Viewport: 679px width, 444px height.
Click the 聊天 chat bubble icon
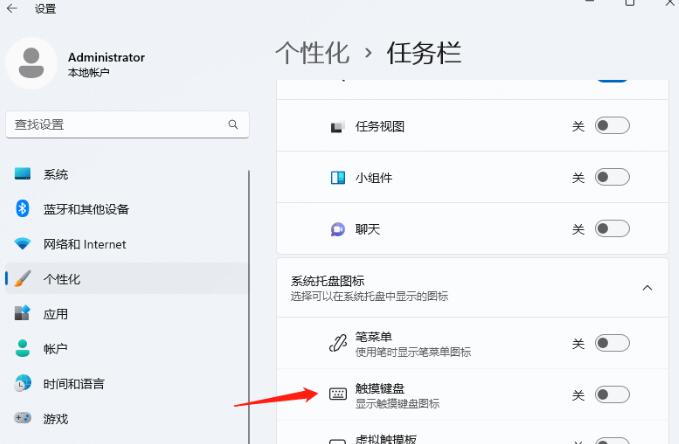(338, 229)
